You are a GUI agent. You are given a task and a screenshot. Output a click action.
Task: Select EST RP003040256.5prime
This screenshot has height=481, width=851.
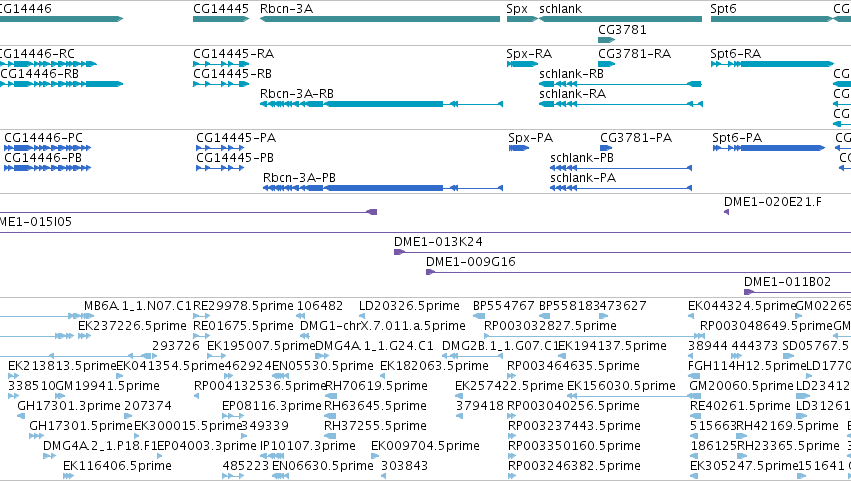573,406
